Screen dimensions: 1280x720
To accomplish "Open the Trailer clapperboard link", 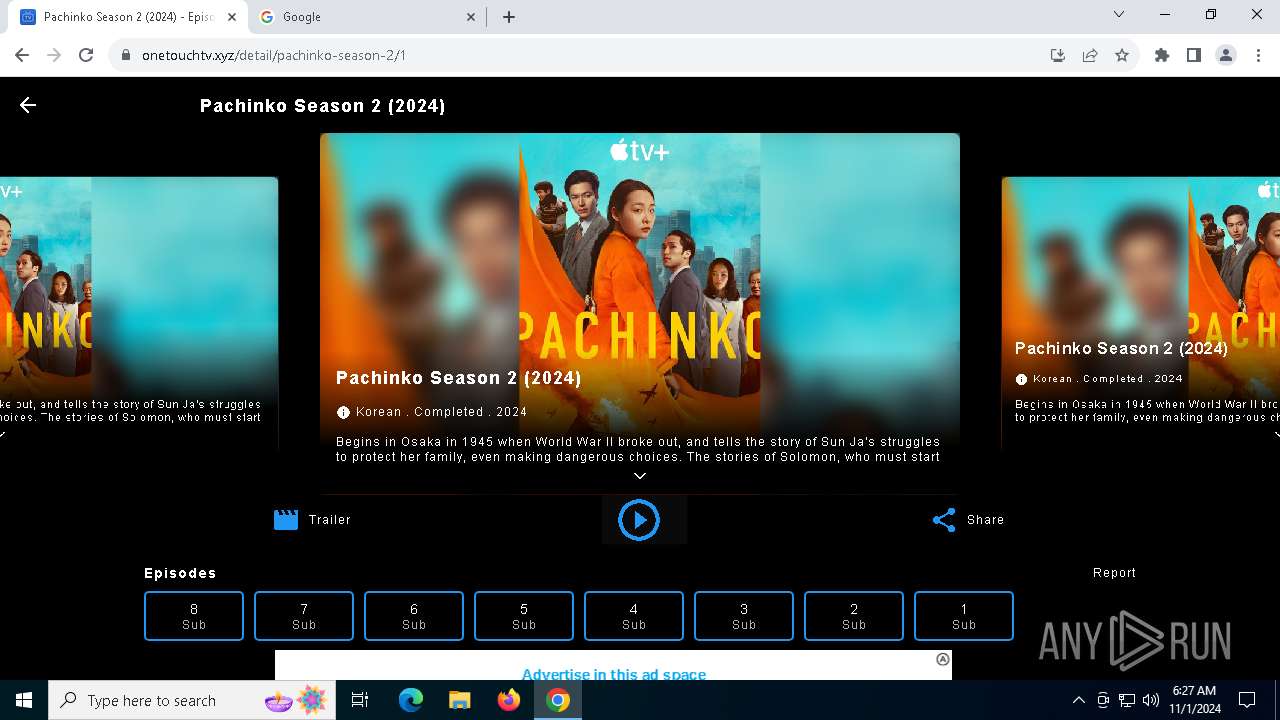I will point(312,520).
